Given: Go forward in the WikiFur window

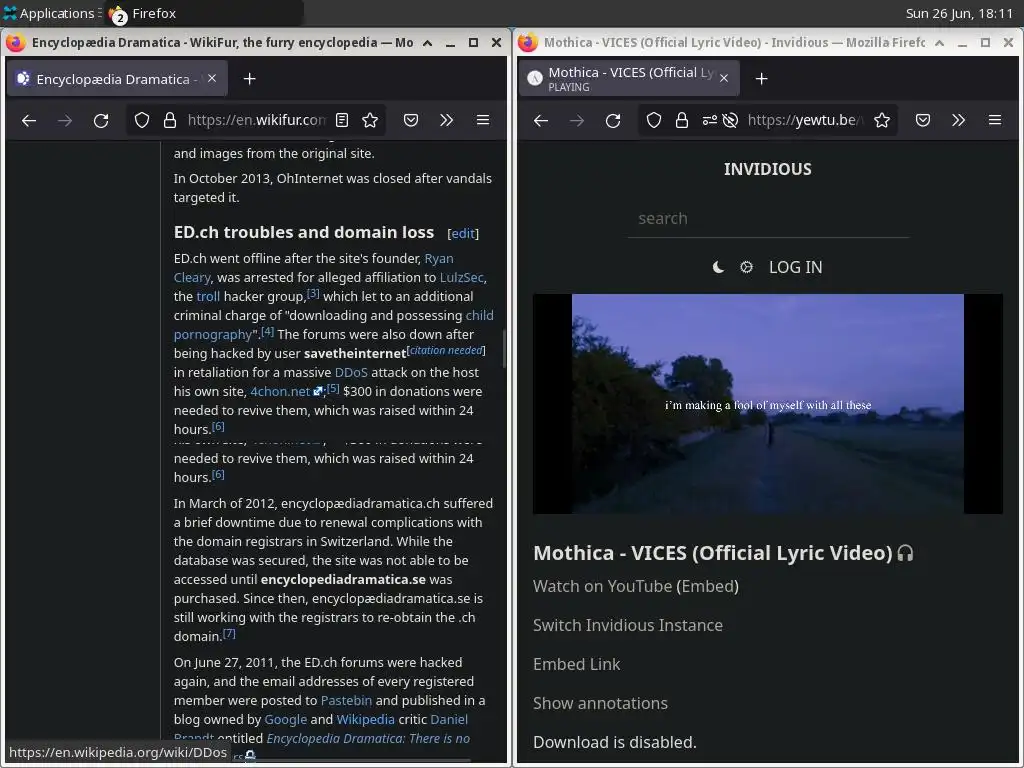Looking at the screenshot, I should [x=65, y=120].
